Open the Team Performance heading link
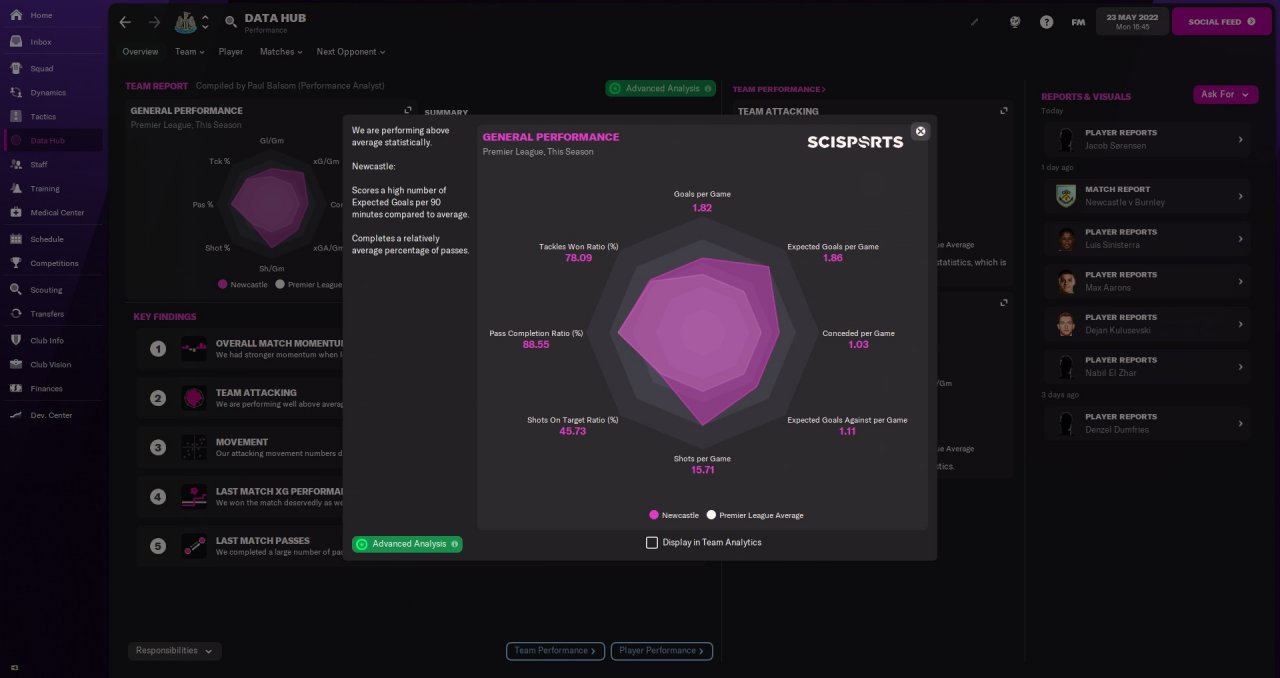 (x=779, y=89)
